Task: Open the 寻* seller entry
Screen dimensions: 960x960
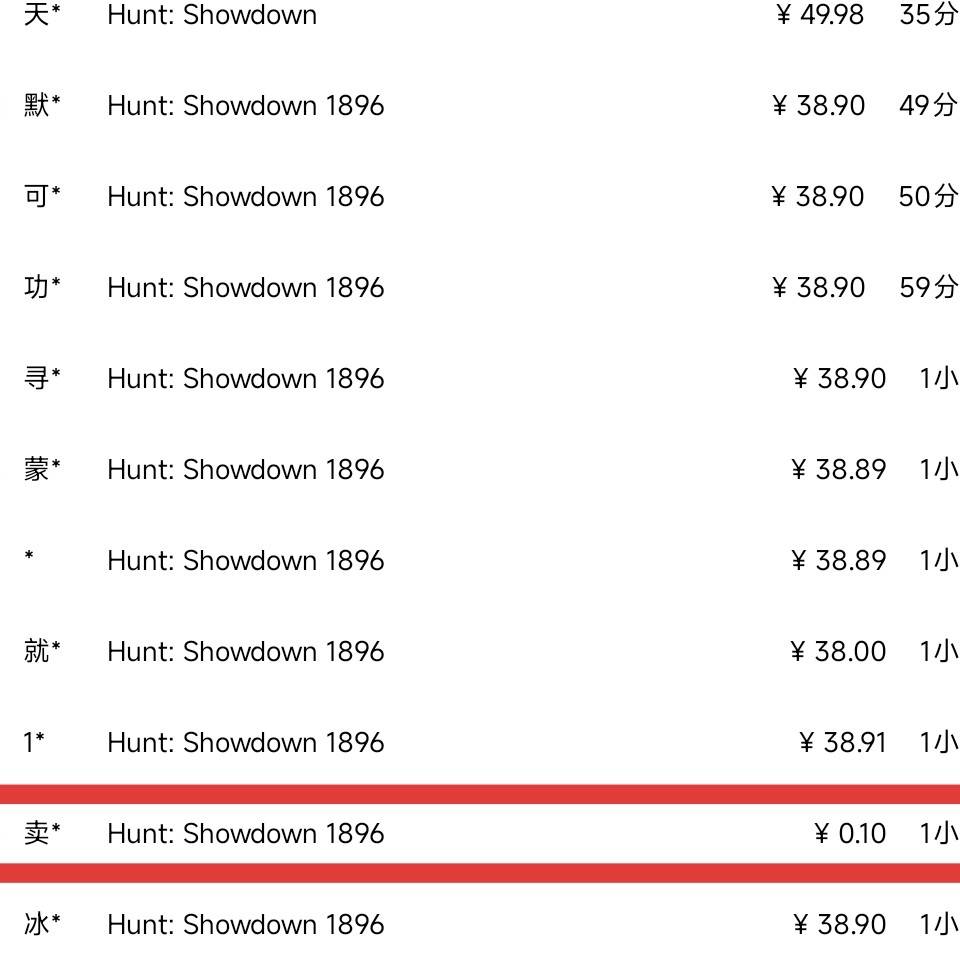Action: tap(41, 379)
